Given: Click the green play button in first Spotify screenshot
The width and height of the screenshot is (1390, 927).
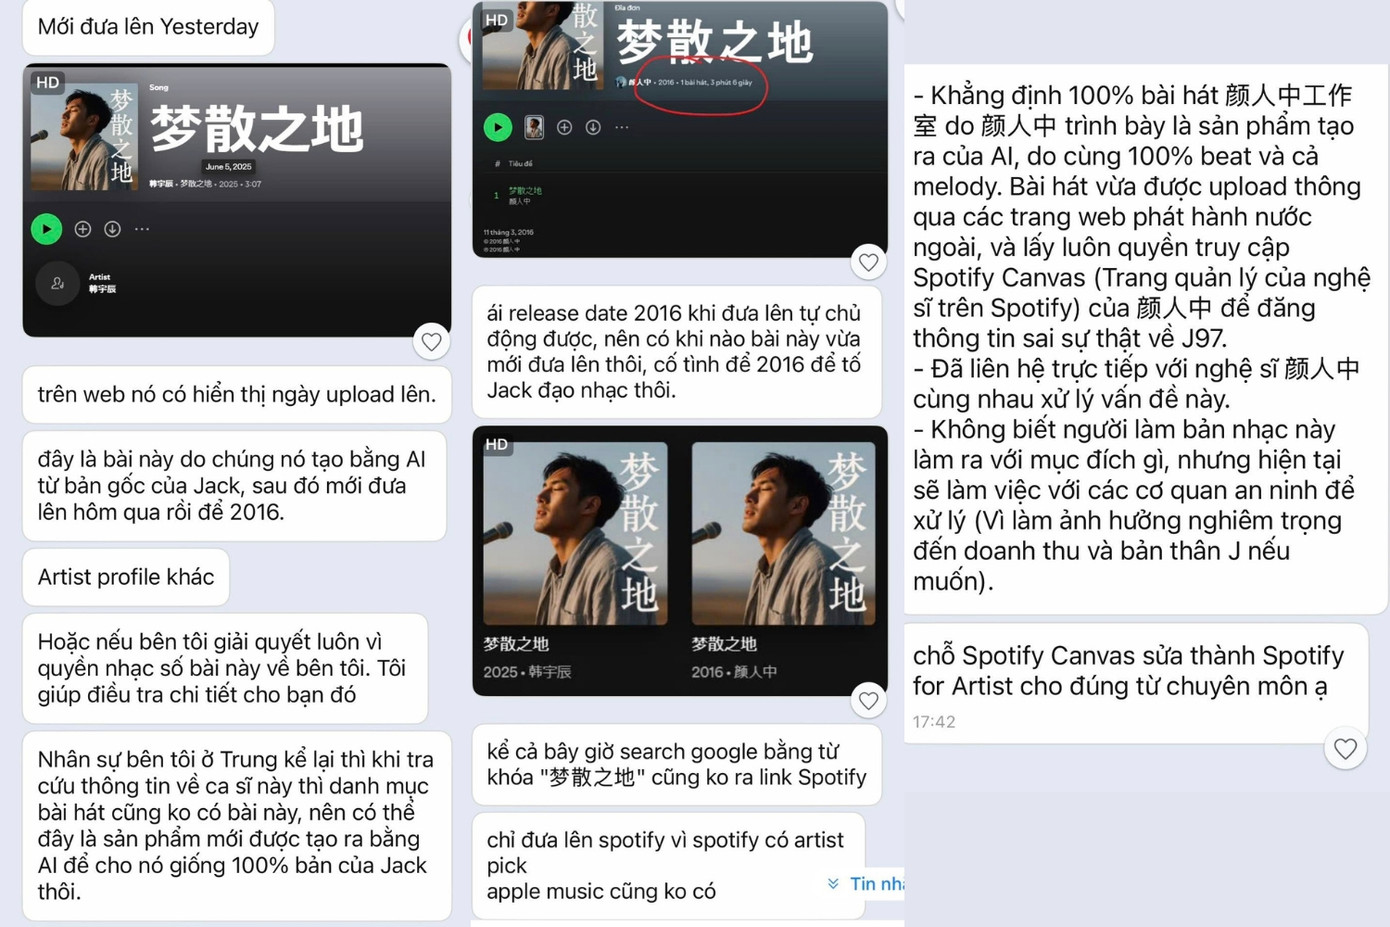Looking at the screenshot, I should [x=46, y=229].
